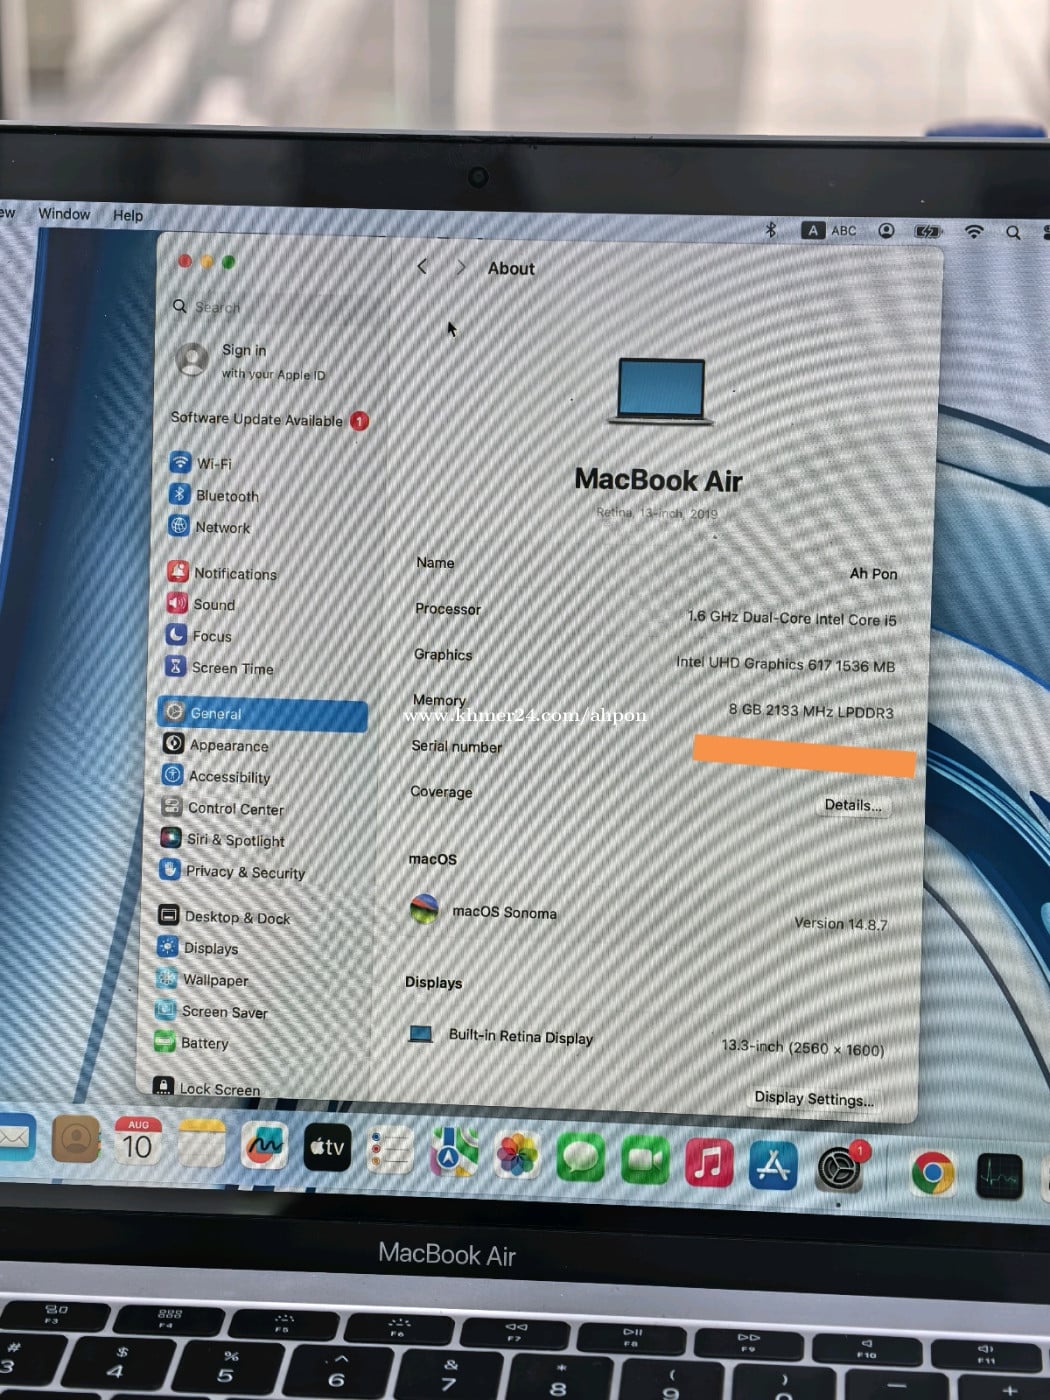Launch Maps from the Dock

click(x=454, y=1153)
